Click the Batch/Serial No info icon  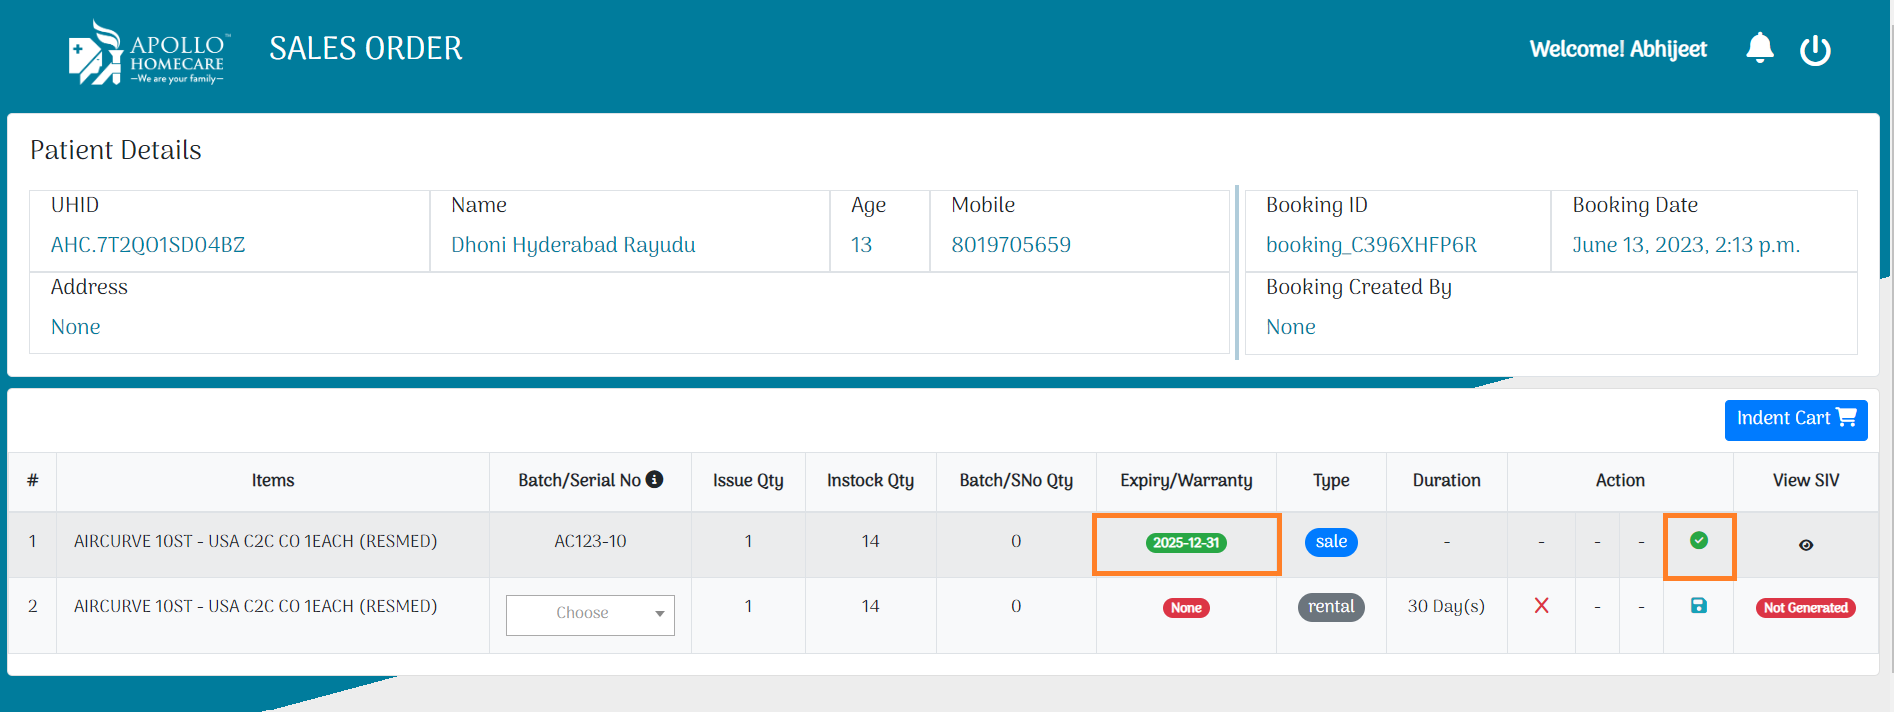coord(655,480)
